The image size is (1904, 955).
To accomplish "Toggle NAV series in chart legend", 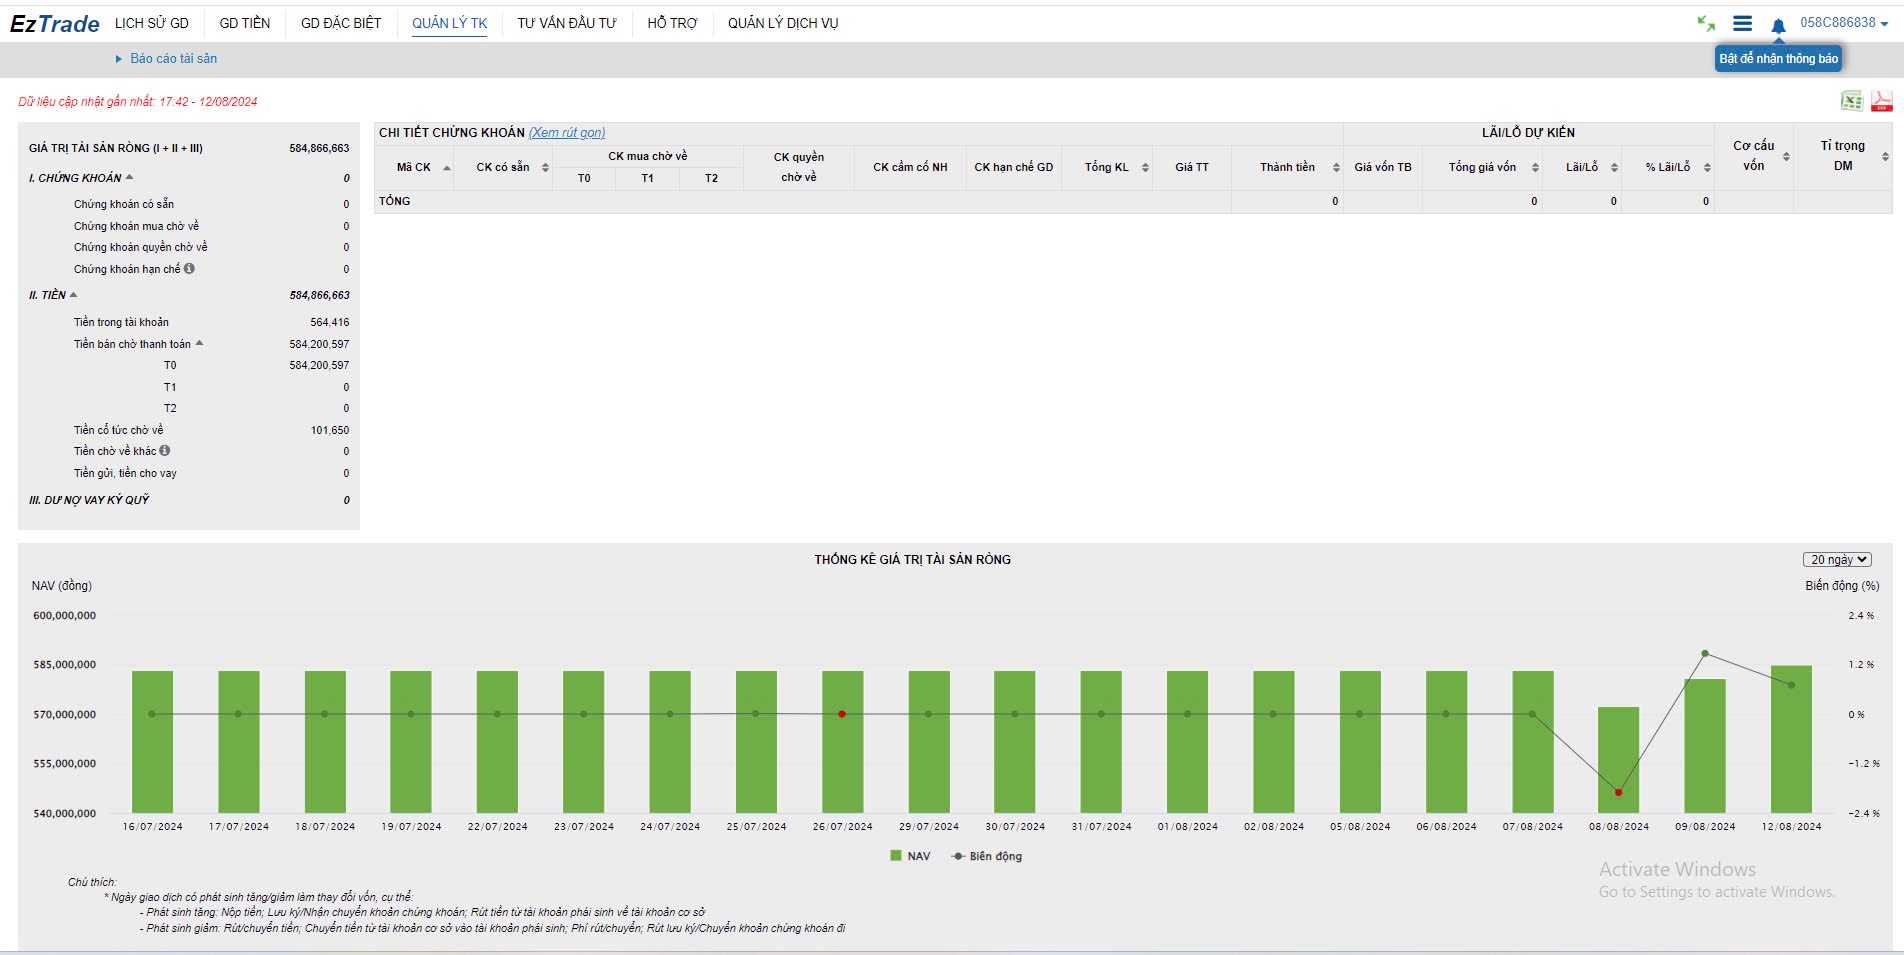I will point(910,856).
